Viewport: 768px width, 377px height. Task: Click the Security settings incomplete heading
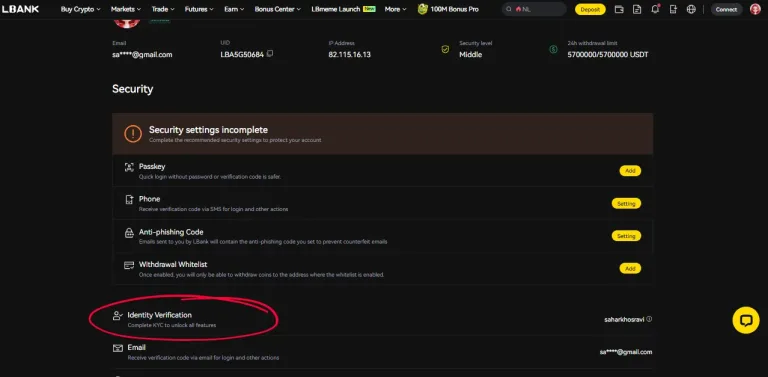pyautogui.click(x=208, y=130)
